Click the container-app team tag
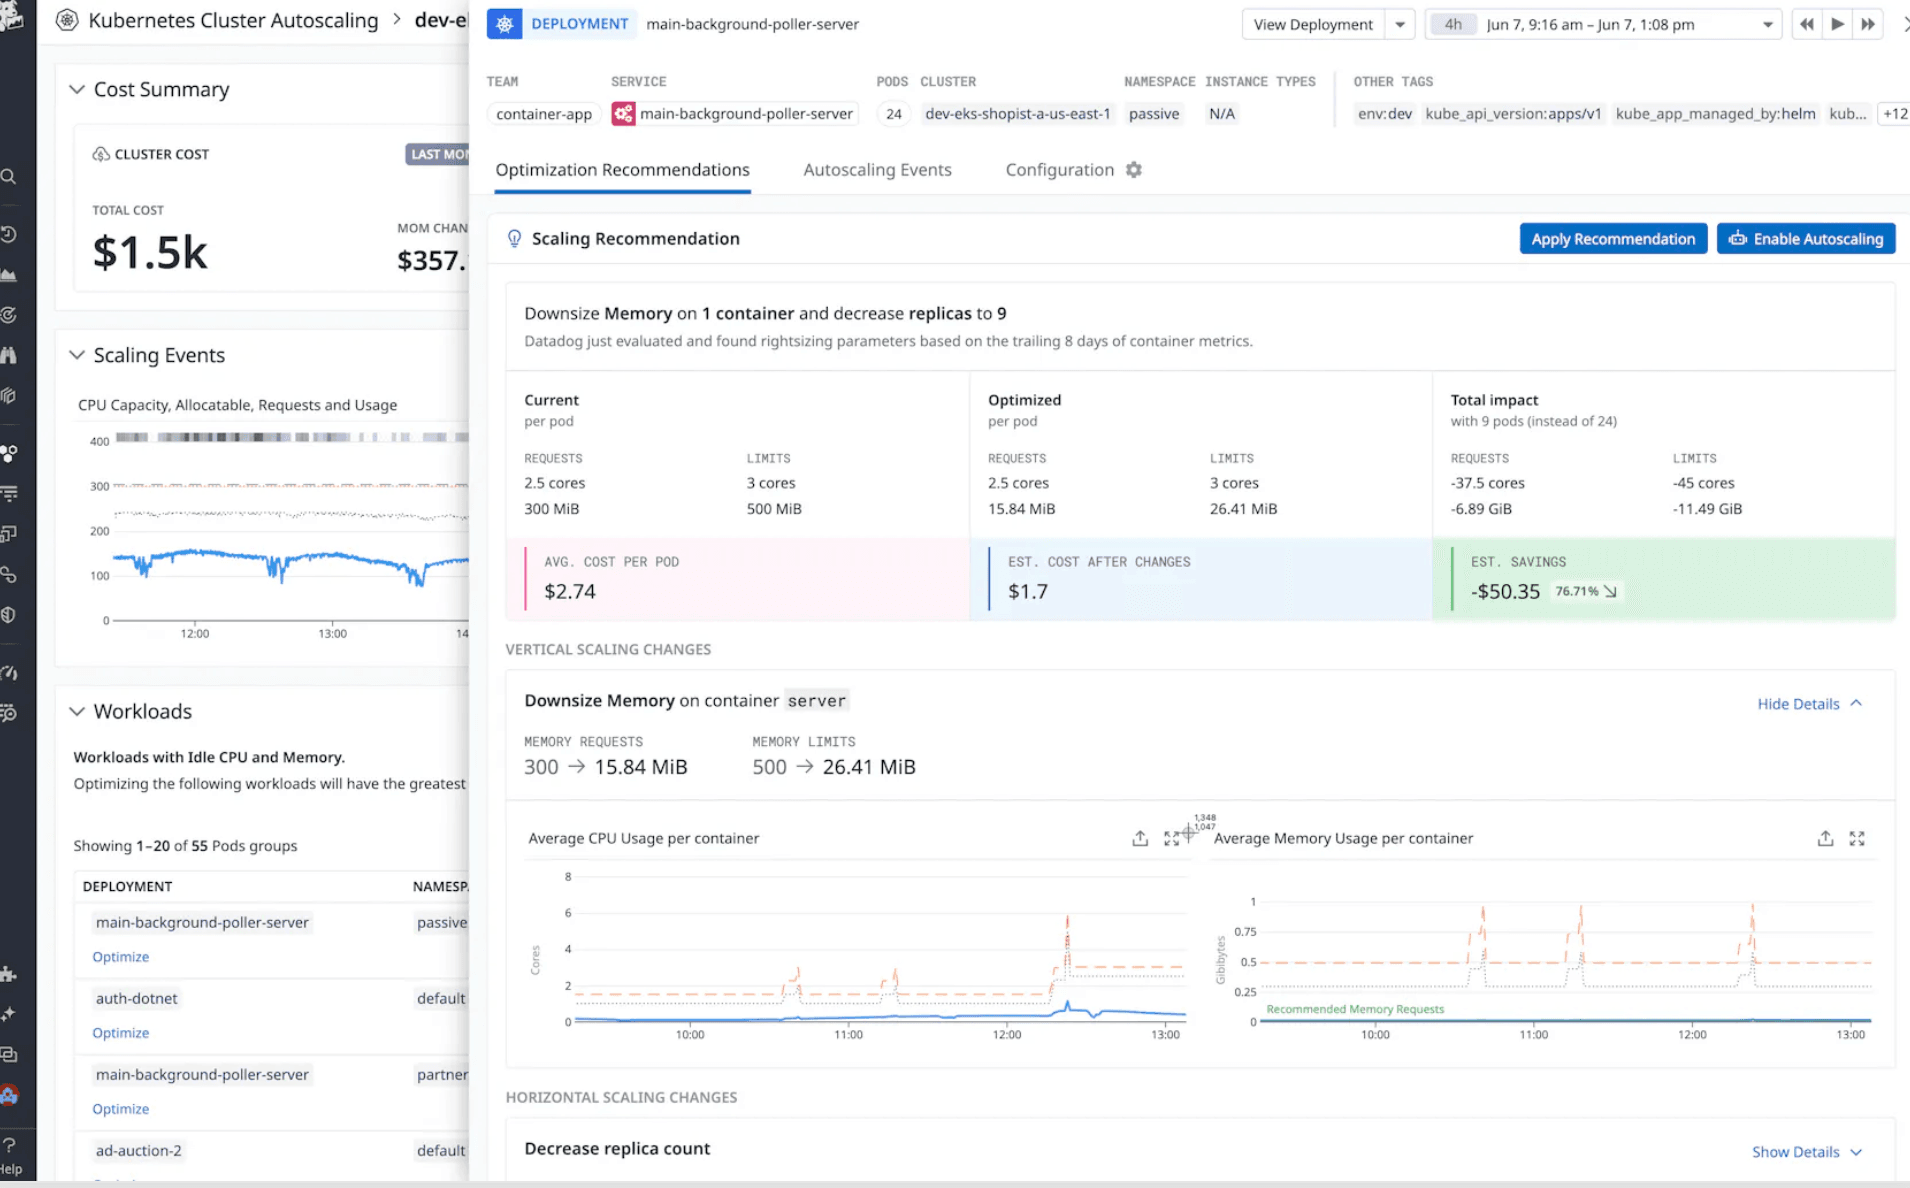The image size is (1910, 1188). click(x=544, y=114)
